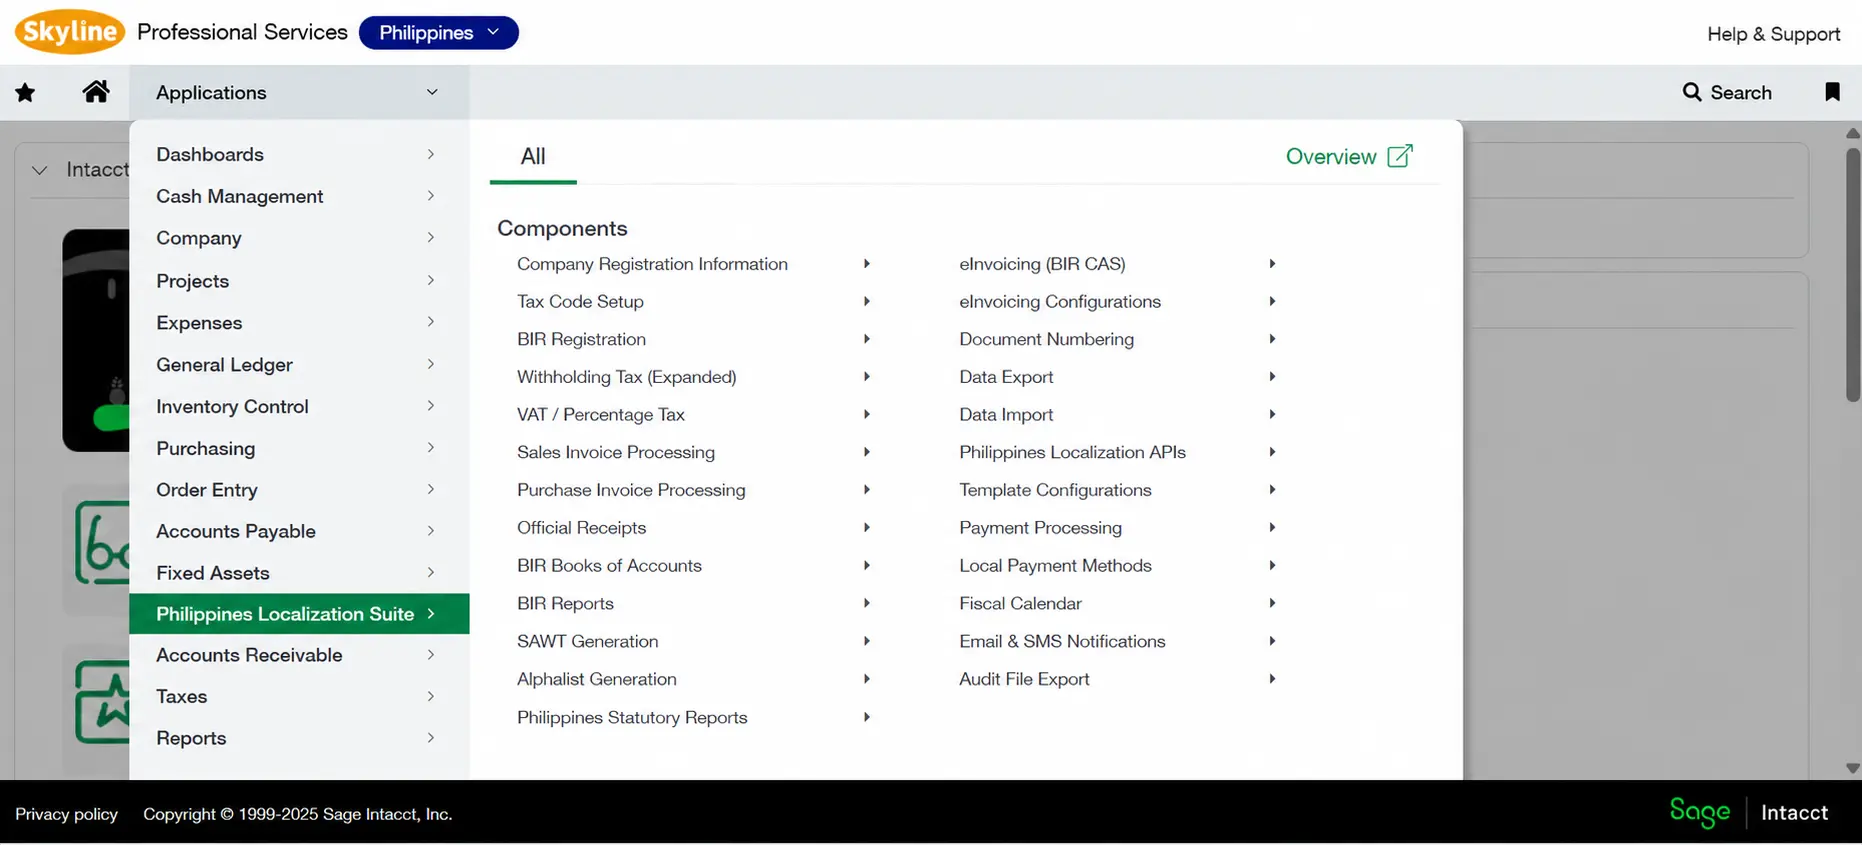1862x845 pixels.
Task: Click the scrollbar up arrow
Action: pyautogui.click(x=1852, y=133)
